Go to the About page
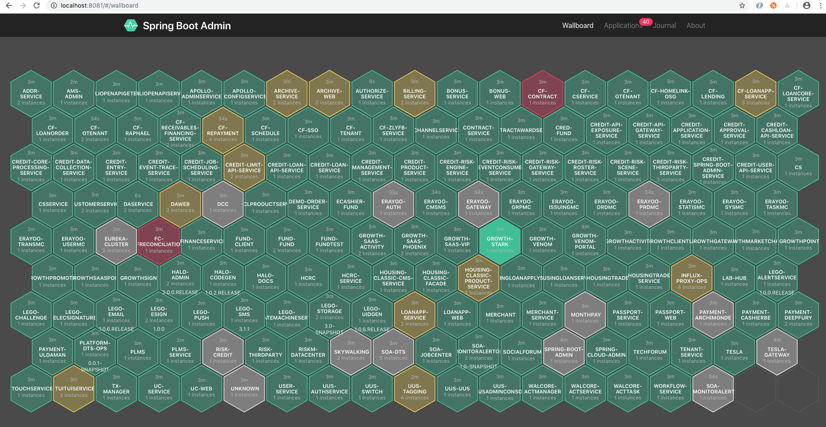Image resolution: width=826 pixels, height=427 pixels. 695,26
